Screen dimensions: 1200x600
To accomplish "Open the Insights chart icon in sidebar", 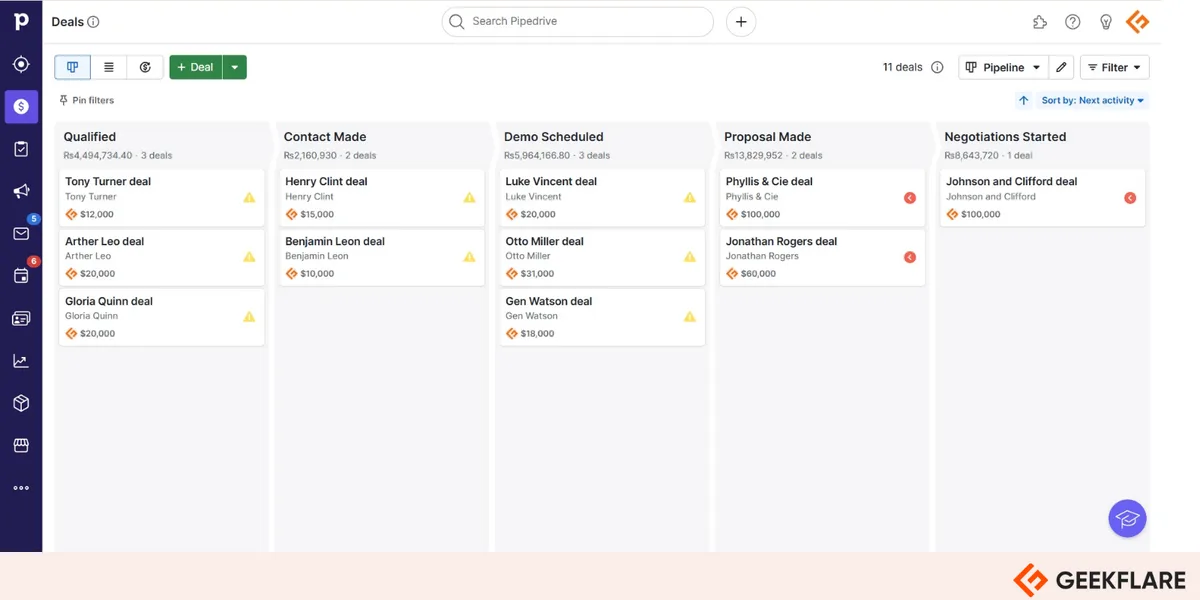I will (x=21, y=361).
